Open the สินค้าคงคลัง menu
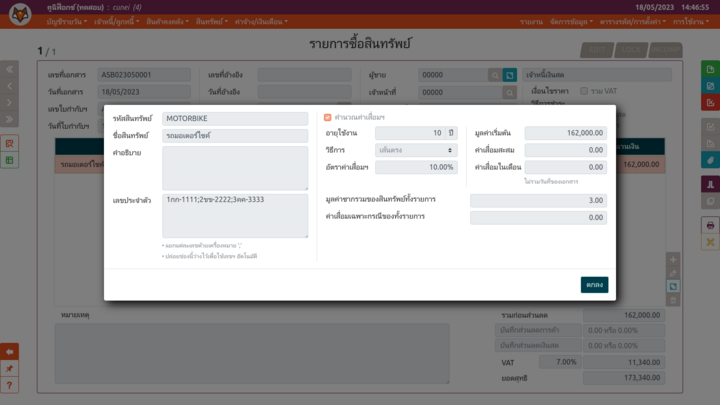720x405 pixels. 168,22
